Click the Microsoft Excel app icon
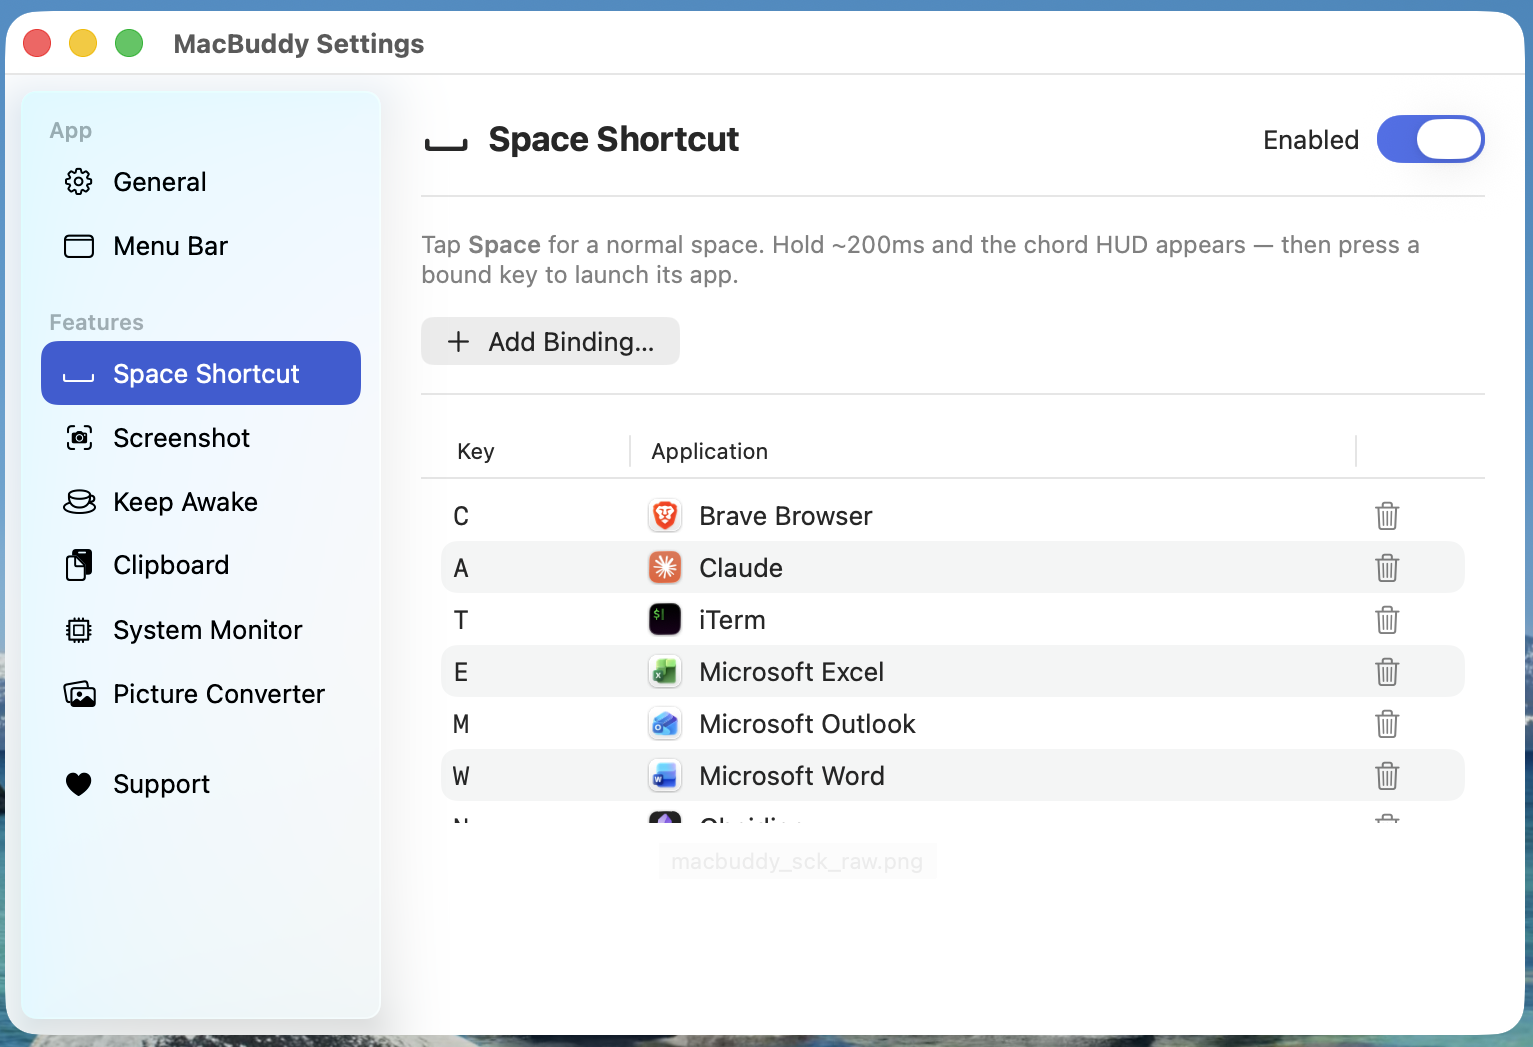The width and height of the screenshot is (1533, 1047). coord(665,672)
